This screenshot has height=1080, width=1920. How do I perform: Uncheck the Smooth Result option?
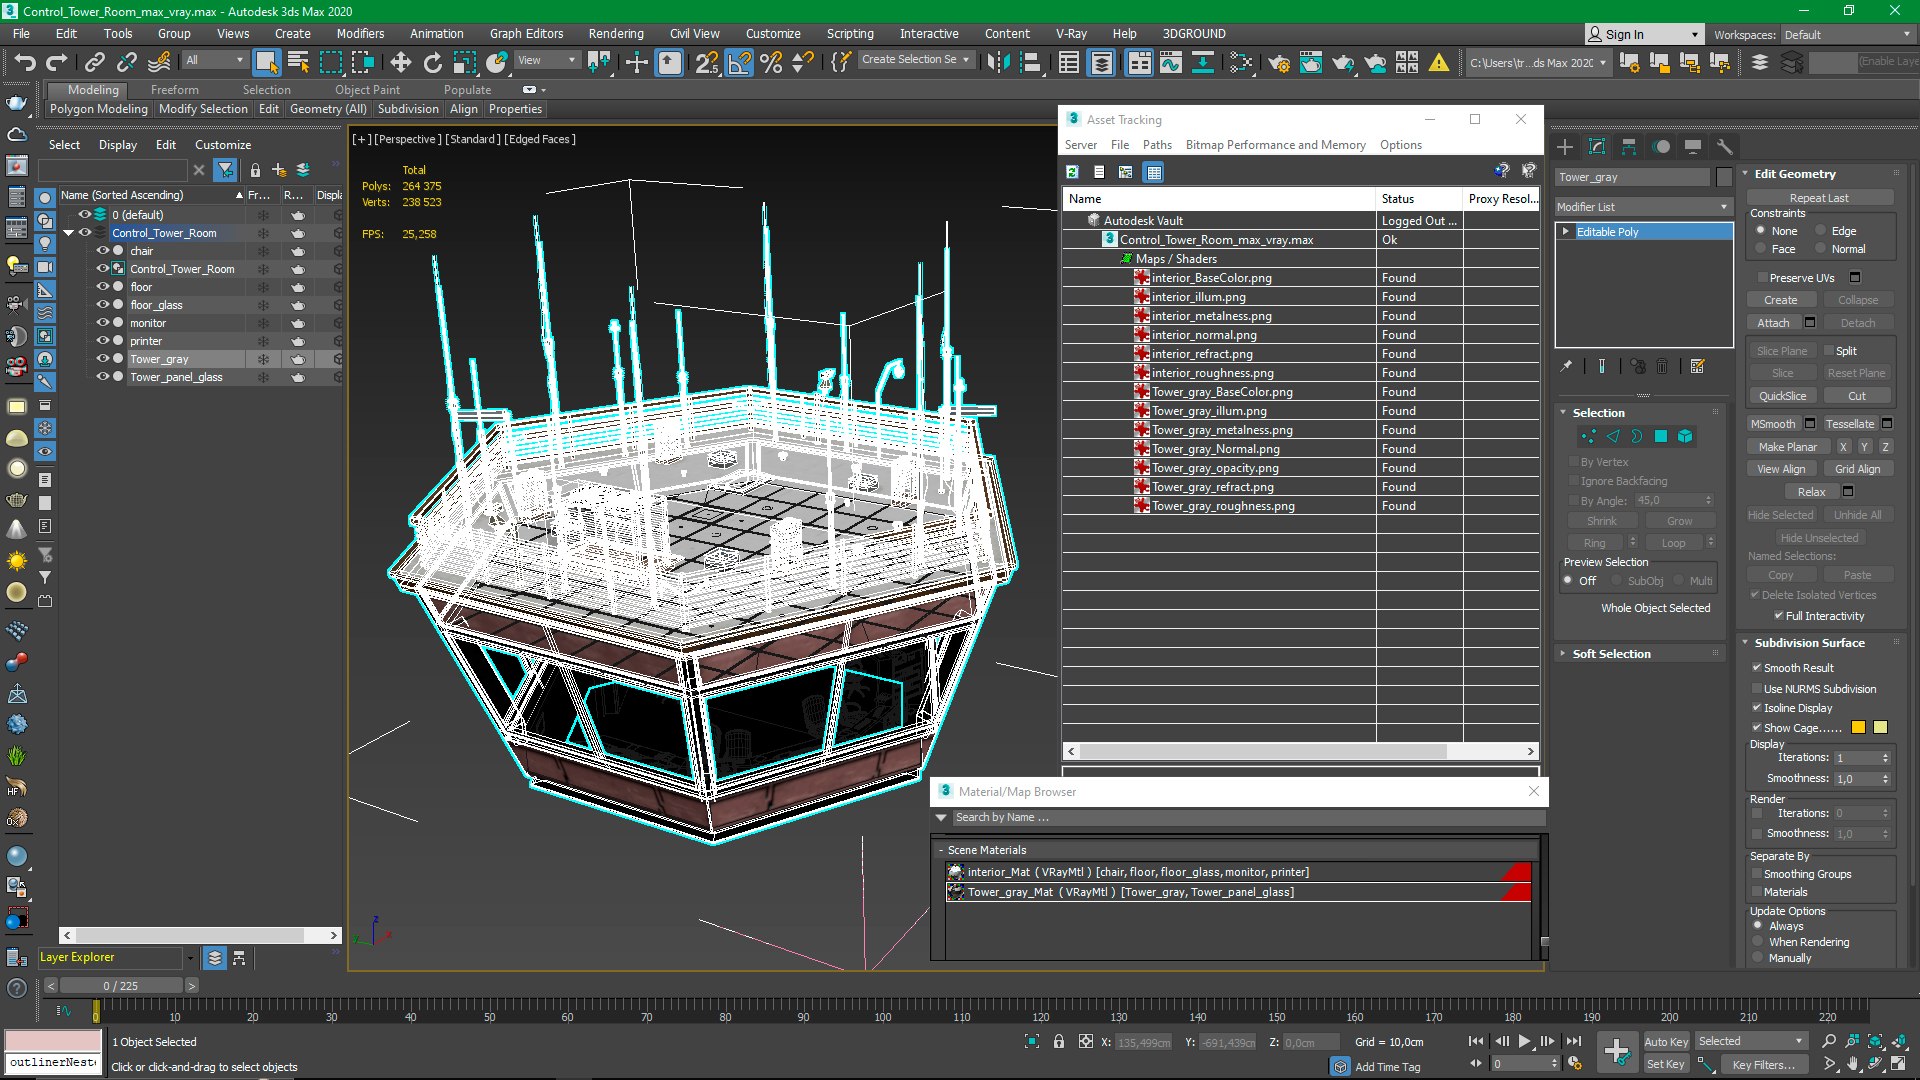pyautogui.click(x=1757, y=668)
